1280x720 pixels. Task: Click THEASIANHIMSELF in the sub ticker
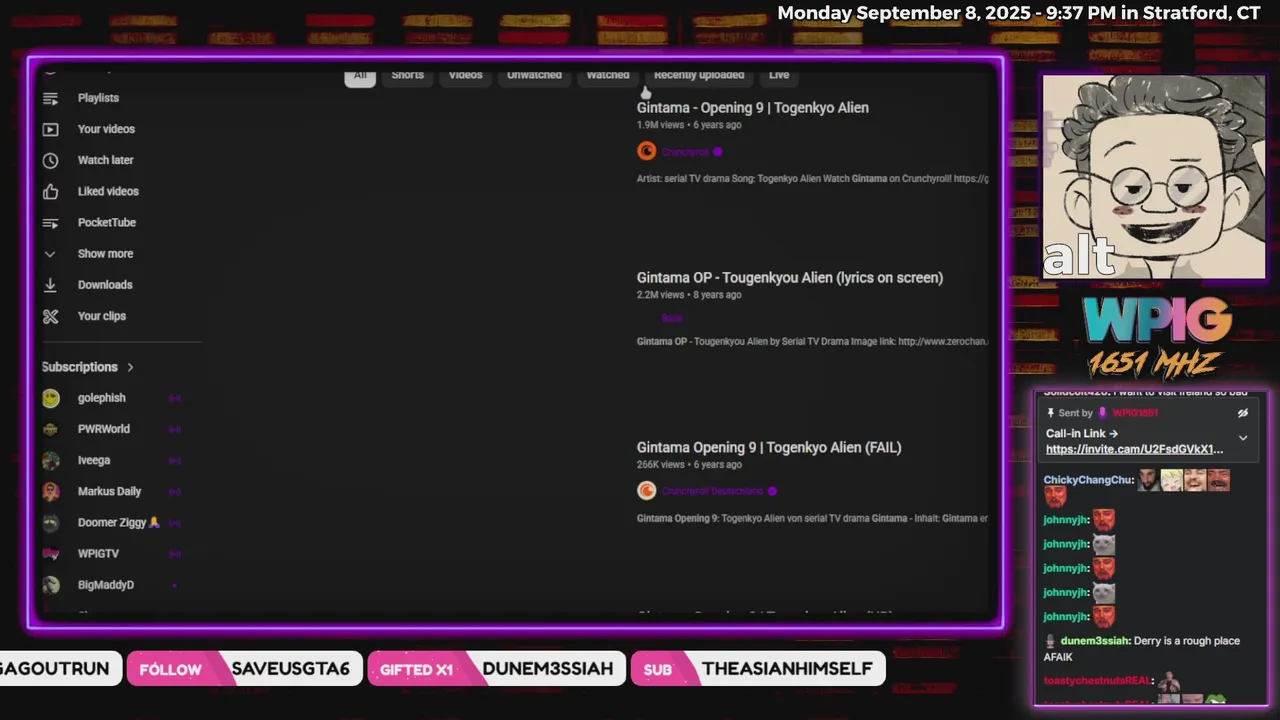pyautogui.click(x=787, y=669)
